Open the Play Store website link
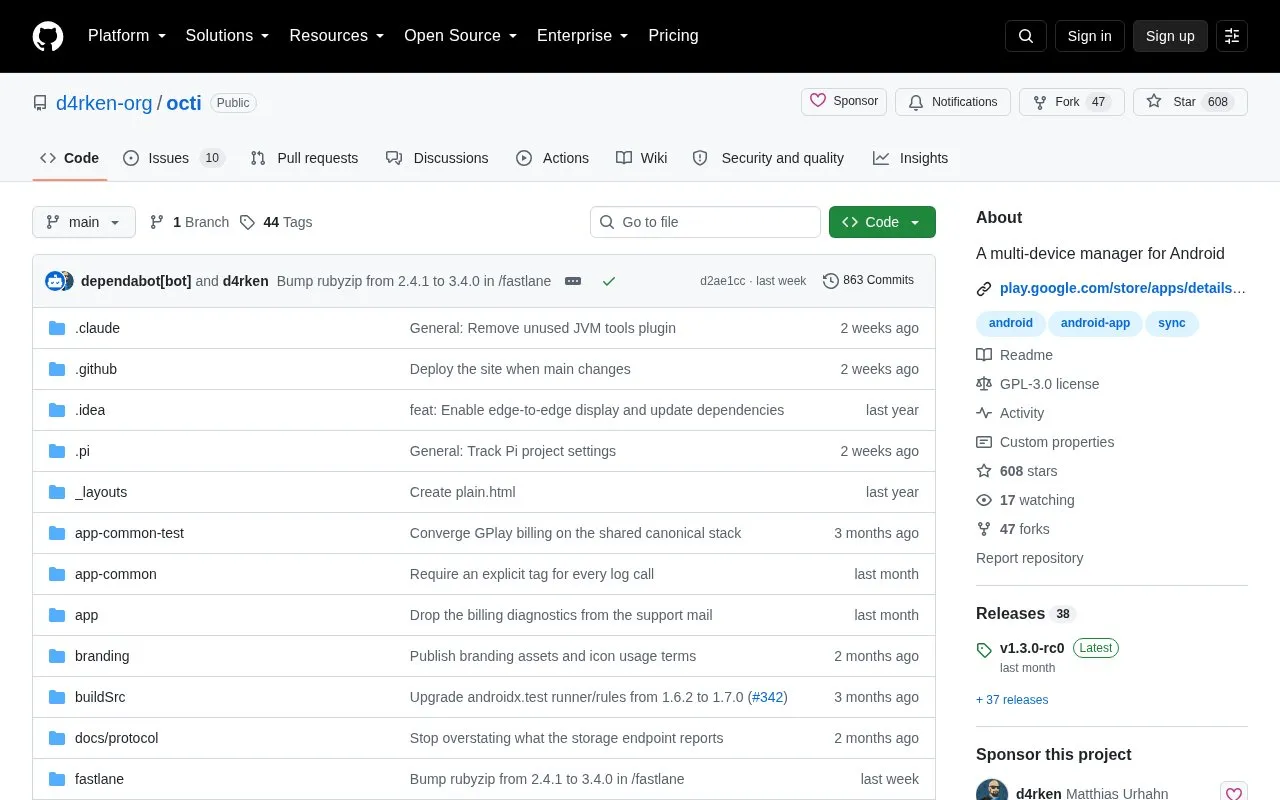Image resolution: width=1280 pixels, height=800 pixels. tap(1123, 288)
